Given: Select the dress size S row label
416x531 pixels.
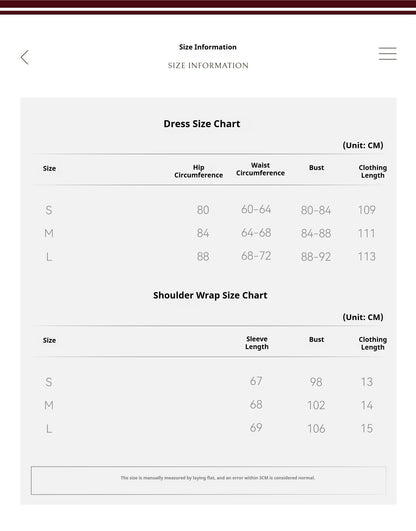Looking at the screenshot, I should pos(49,210).
